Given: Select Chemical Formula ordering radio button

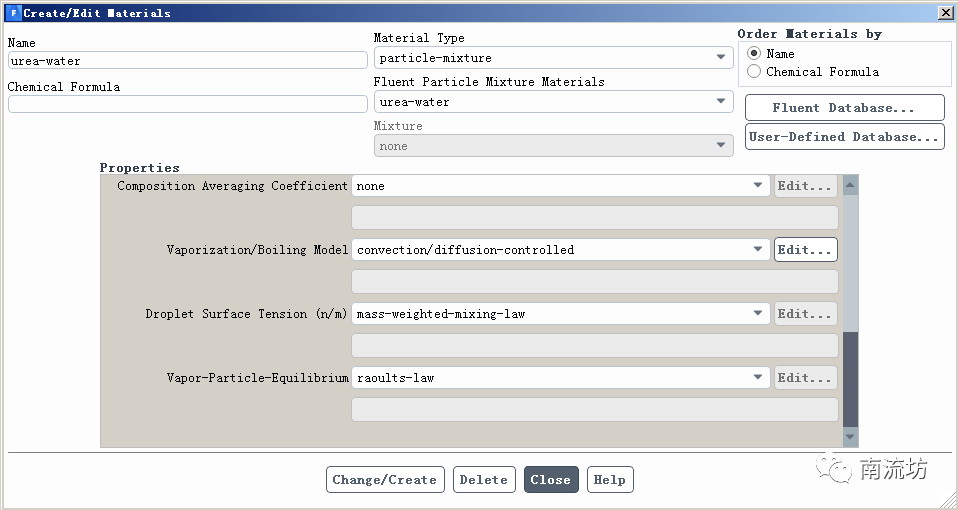Looking at the screenshot, I should coord(754,72).
